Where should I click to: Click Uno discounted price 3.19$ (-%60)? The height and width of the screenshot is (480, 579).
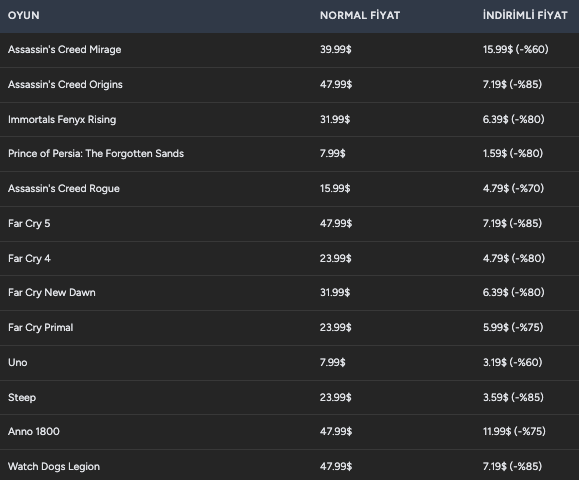[x=513, y=363]
